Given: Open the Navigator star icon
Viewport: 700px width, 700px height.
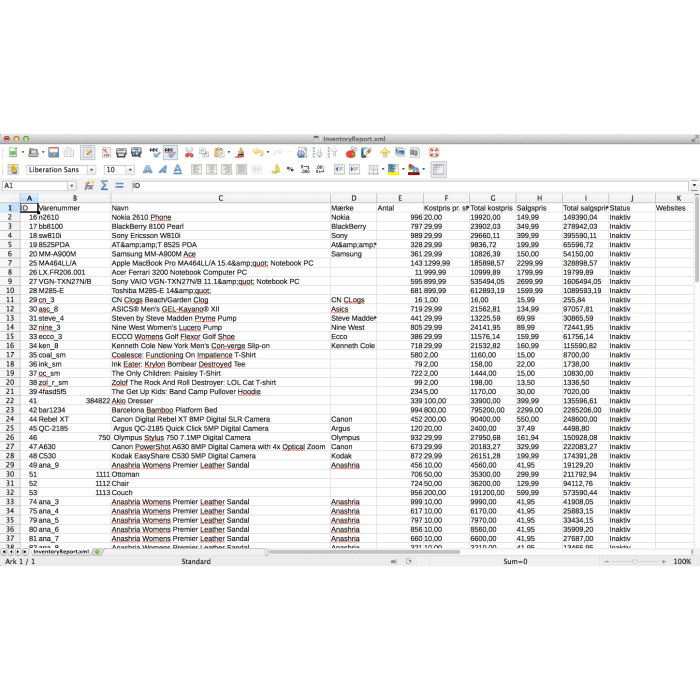Looking at the screenshot, I should [384, 153].
